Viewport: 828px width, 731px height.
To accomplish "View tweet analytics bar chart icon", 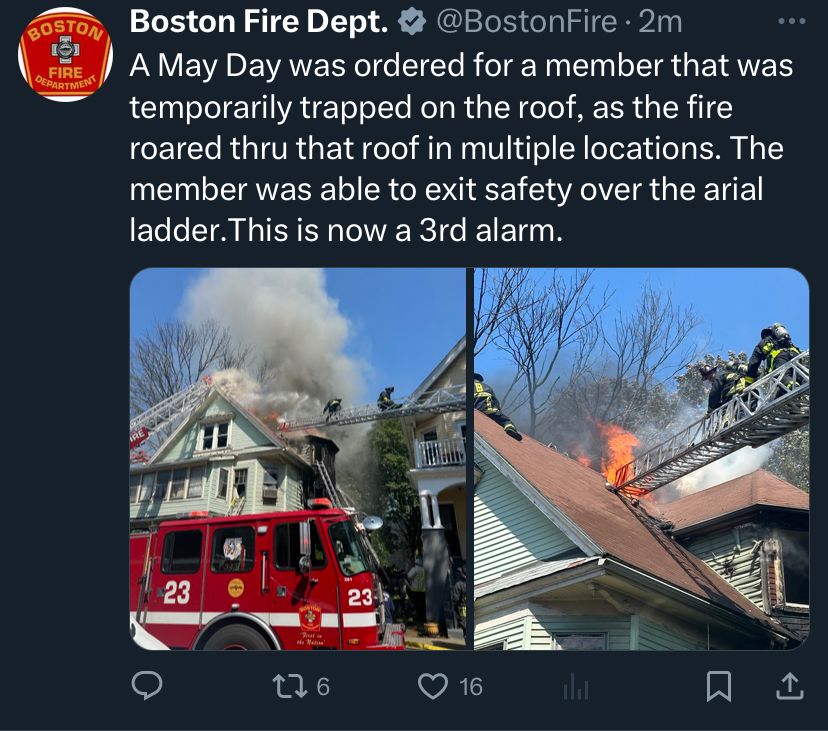I will (x=576, y=686).
